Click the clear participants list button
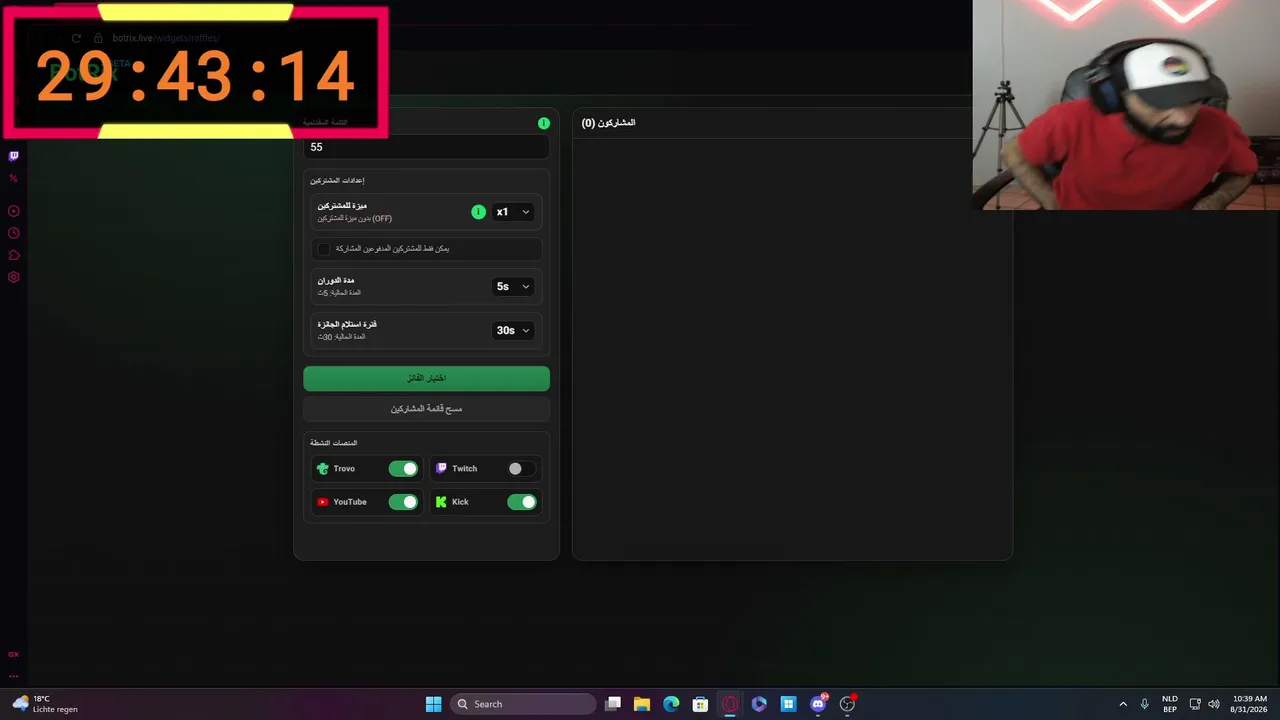 [426, 409]
